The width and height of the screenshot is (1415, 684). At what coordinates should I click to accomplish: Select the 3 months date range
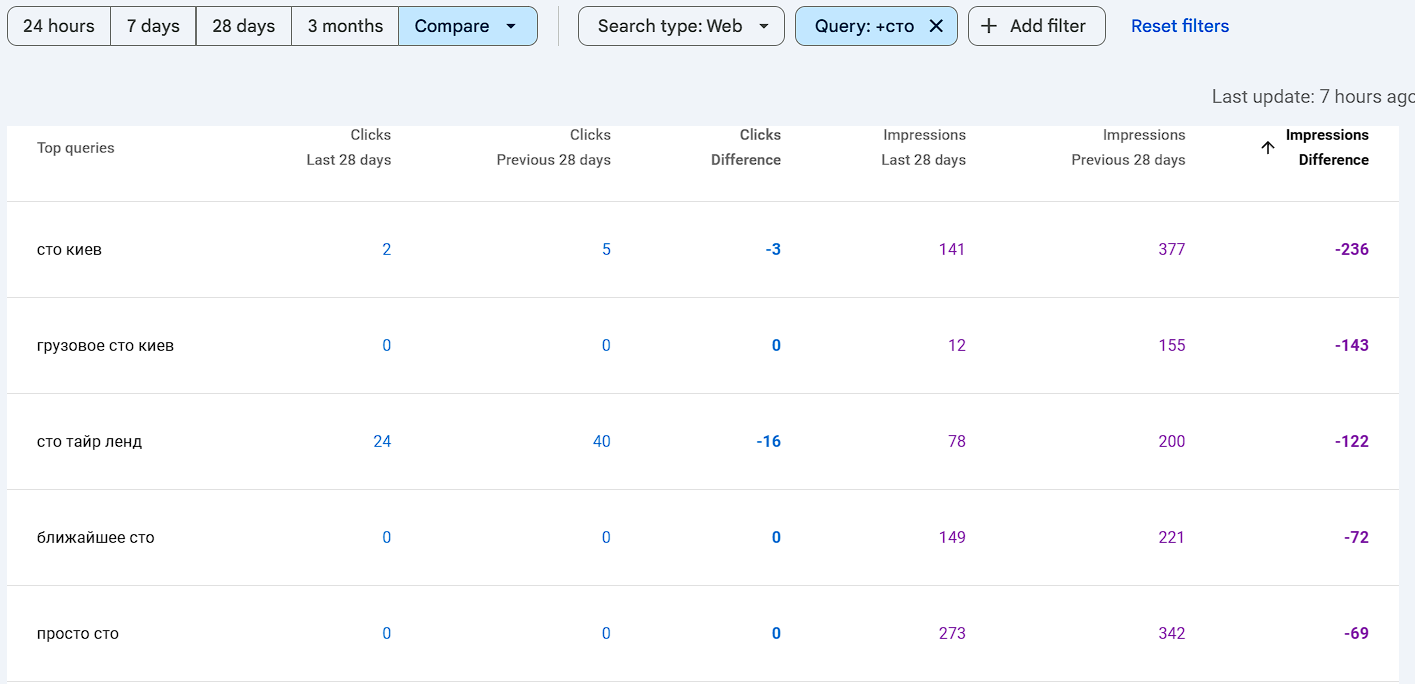click(345, 26)
